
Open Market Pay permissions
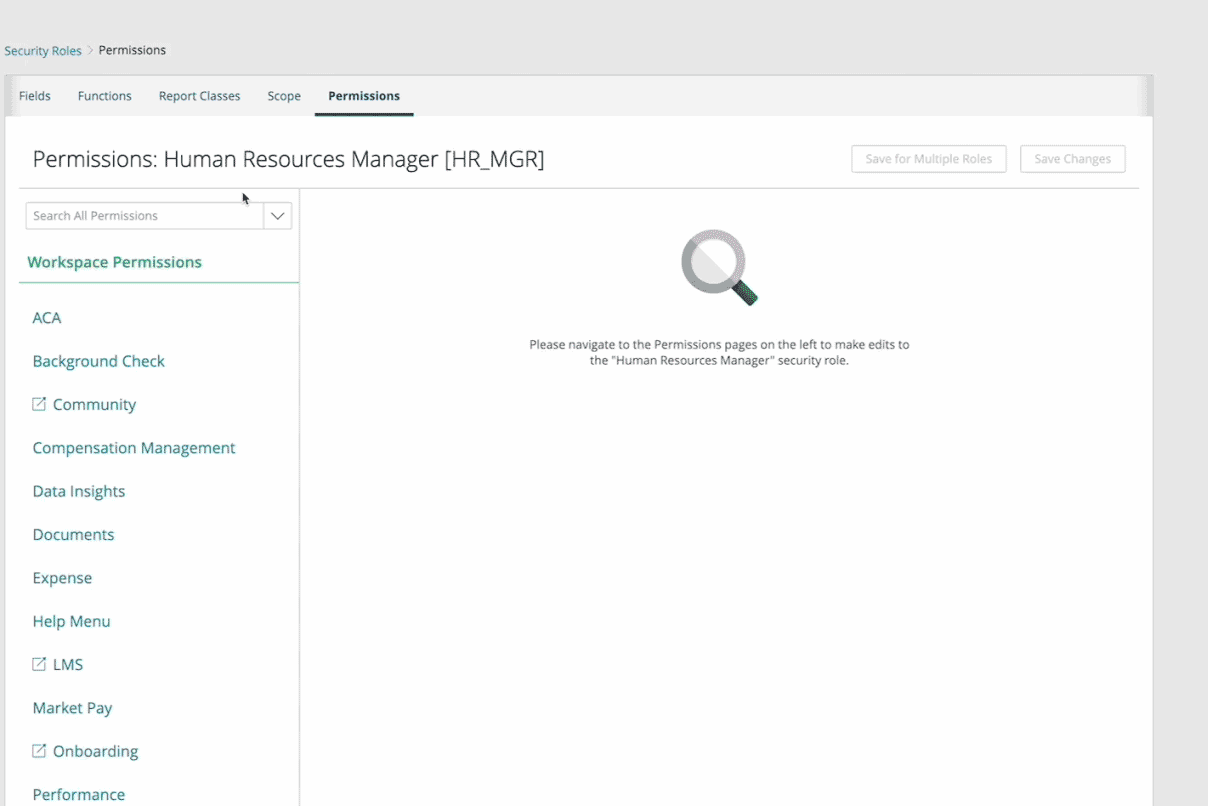(x=72, y=708)
